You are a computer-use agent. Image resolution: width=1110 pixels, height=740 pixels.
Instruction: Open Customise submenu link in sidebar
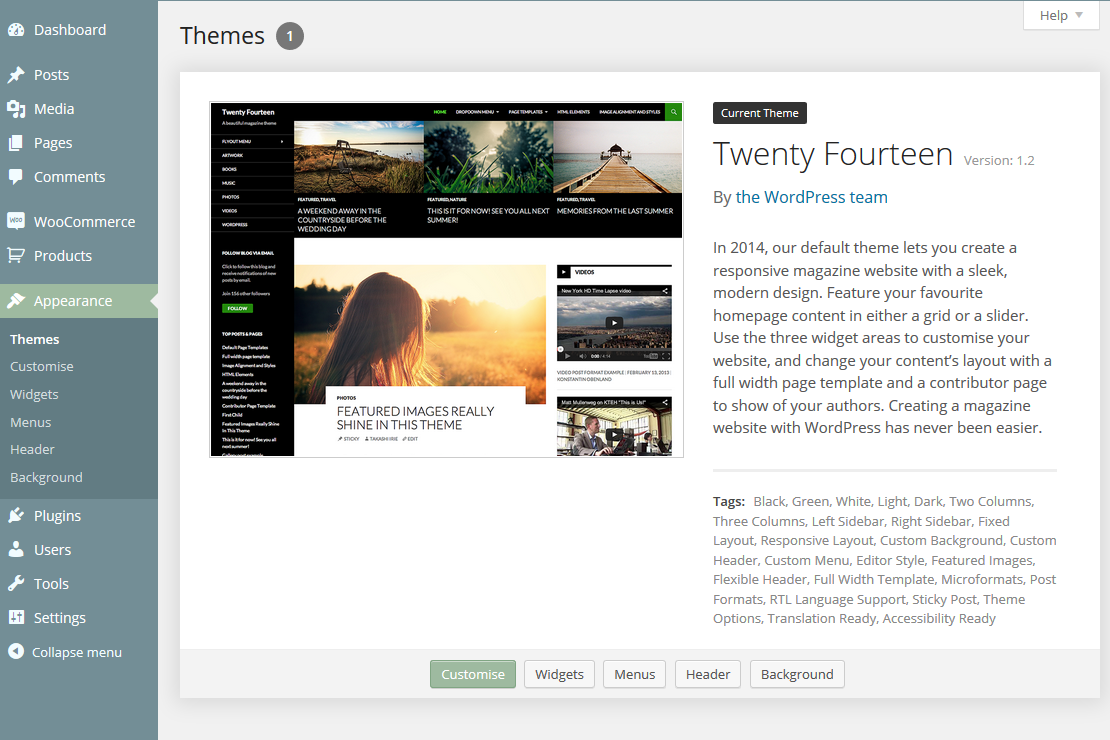tap(42, 366)
